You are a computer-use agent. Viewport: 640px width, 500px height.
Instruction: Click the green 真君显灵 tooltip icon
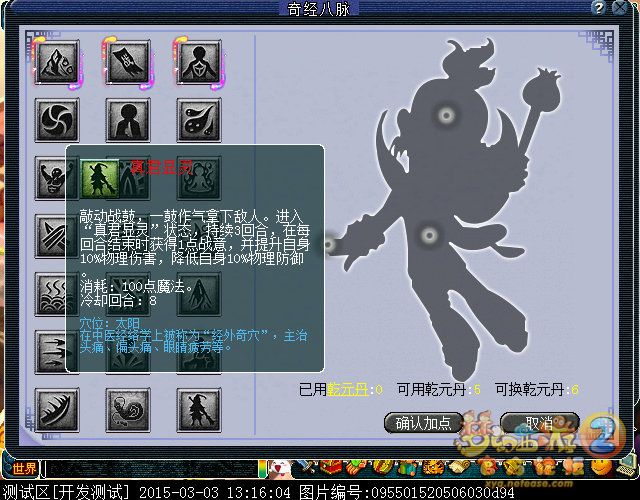click(x=100, y=179)
